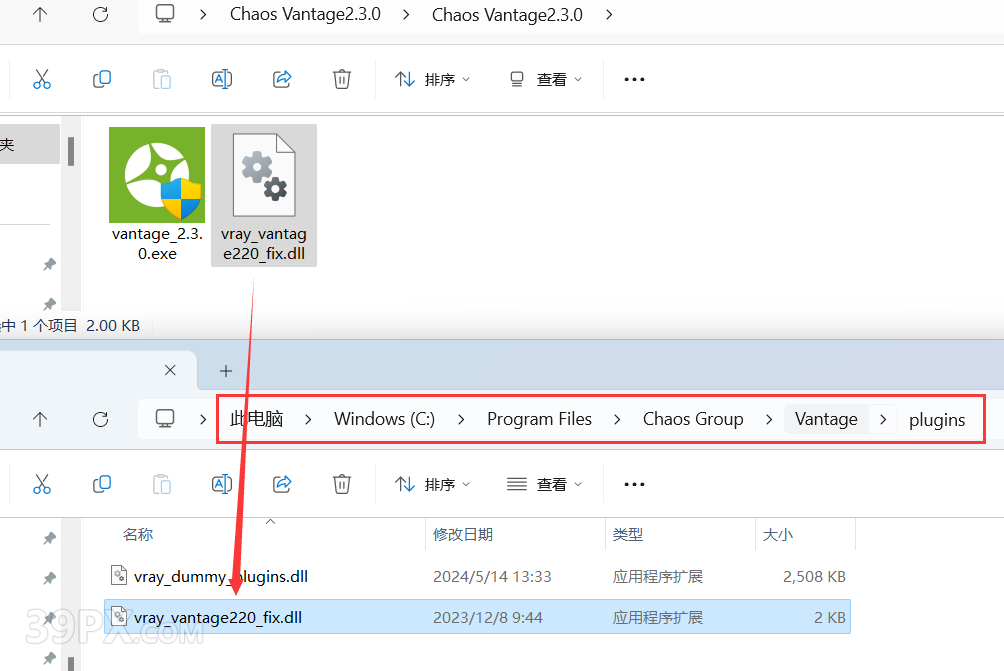1004x671 pixels.
Task: Click the 2 KB size cell
Action: [x=830, y=618]
